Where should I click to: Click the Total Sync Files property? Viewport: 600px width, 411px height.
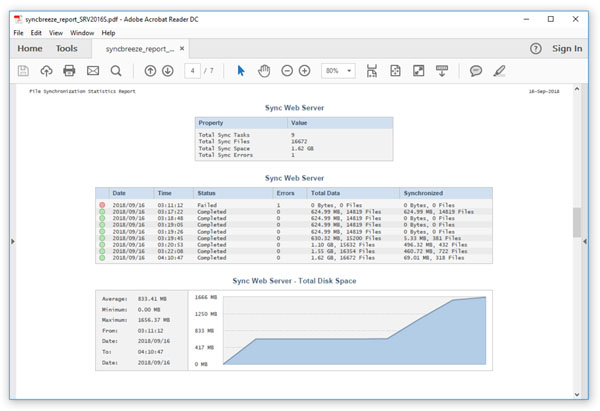tap(224, 142)
